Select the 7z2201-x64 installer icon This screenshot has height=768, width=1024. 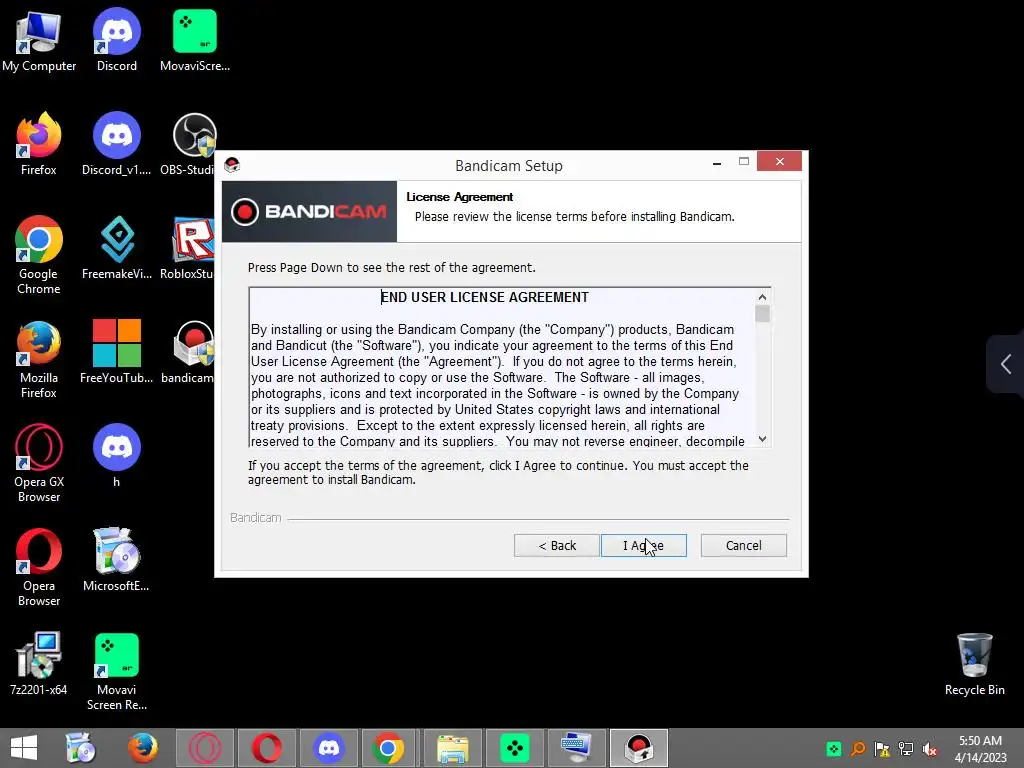[39, 663]
